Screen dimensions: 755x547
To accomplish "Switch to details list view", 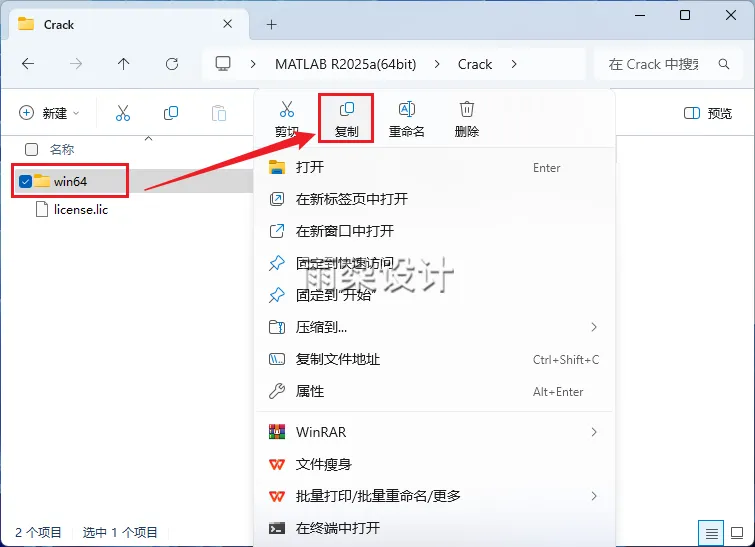I will pyautogui.click(x=711, y=533).
